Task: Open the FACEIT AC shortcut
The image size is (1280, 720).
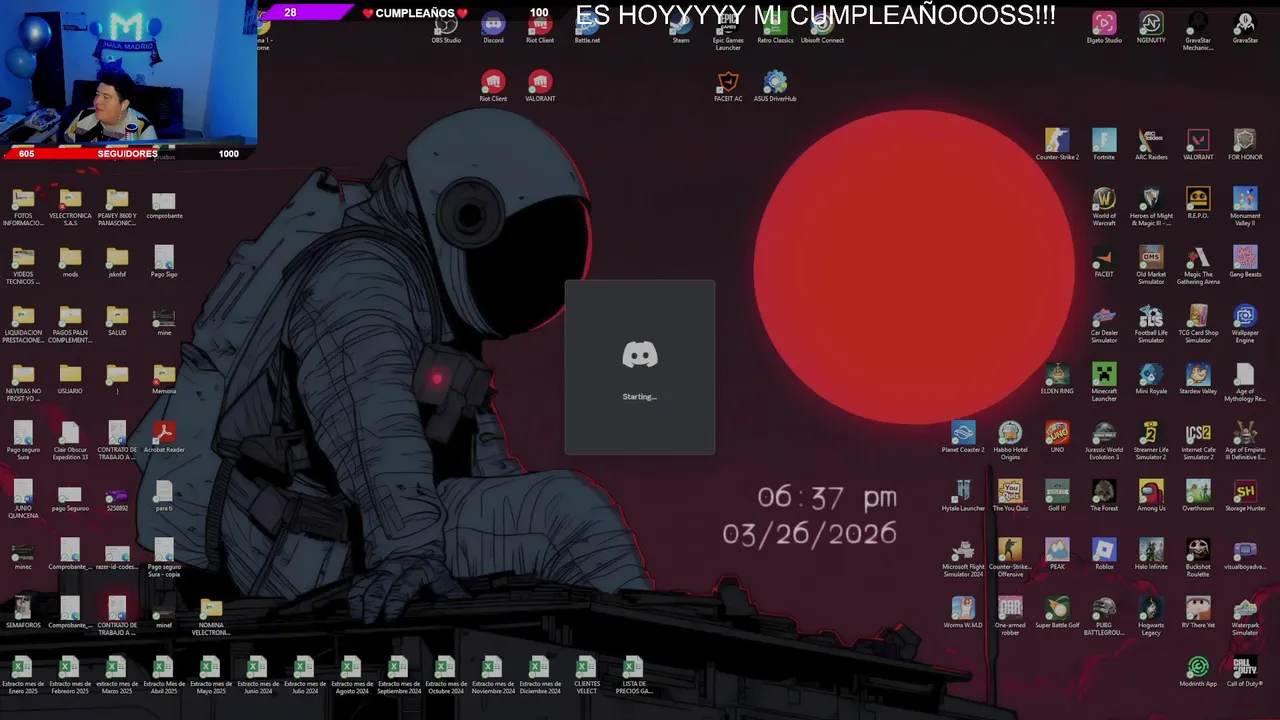Action: [728, 86]
